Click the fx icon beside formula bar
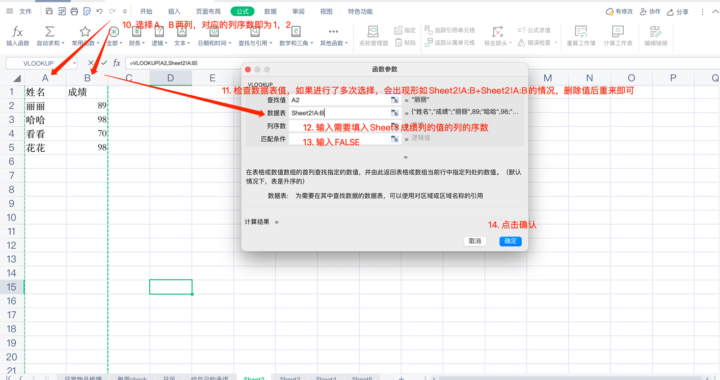 pyautogui.click(x=117, y=63)
